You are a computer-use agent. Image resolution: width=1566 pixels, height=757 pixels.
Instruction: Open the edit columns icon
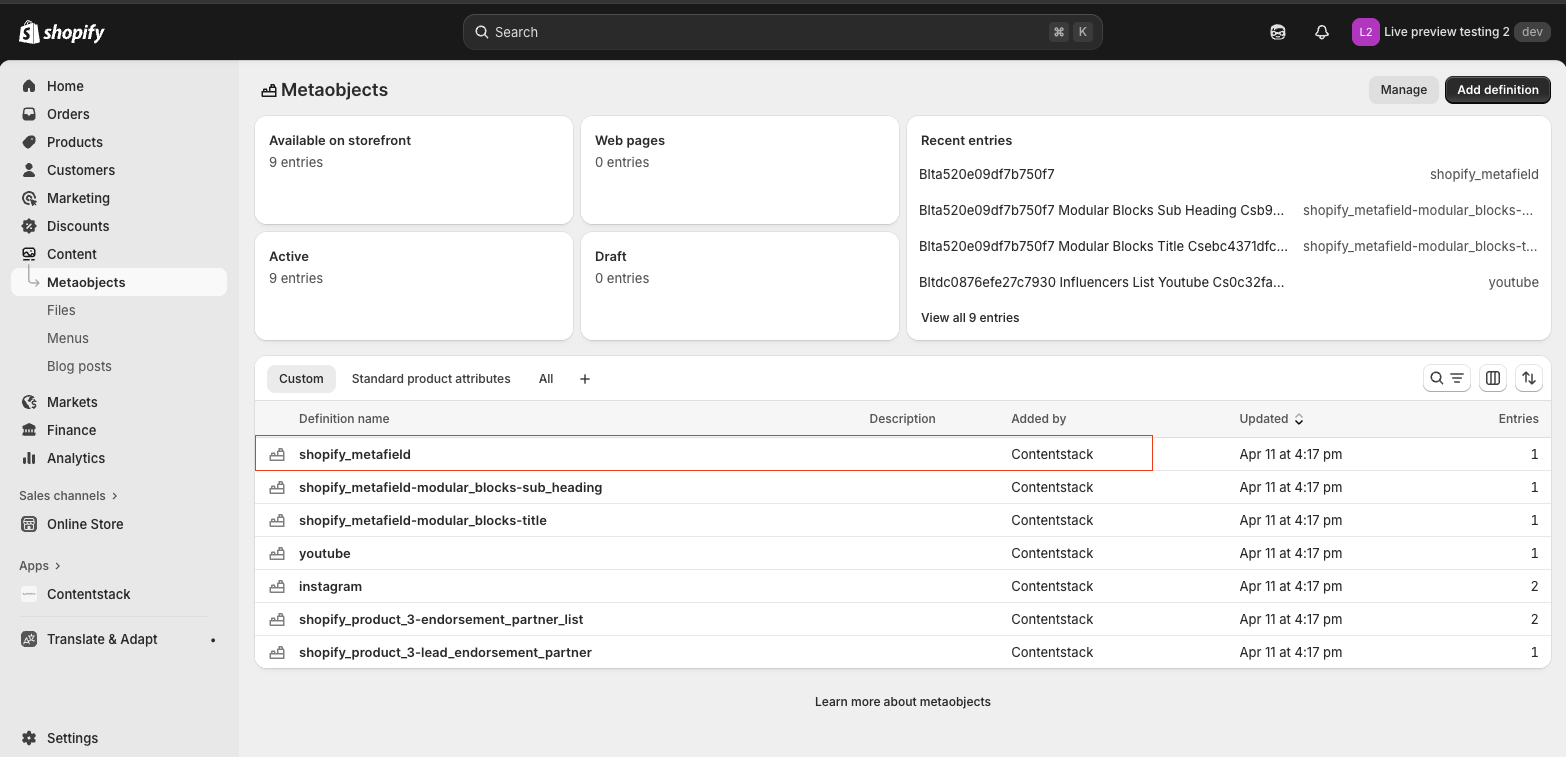[x=1493, y=378]
